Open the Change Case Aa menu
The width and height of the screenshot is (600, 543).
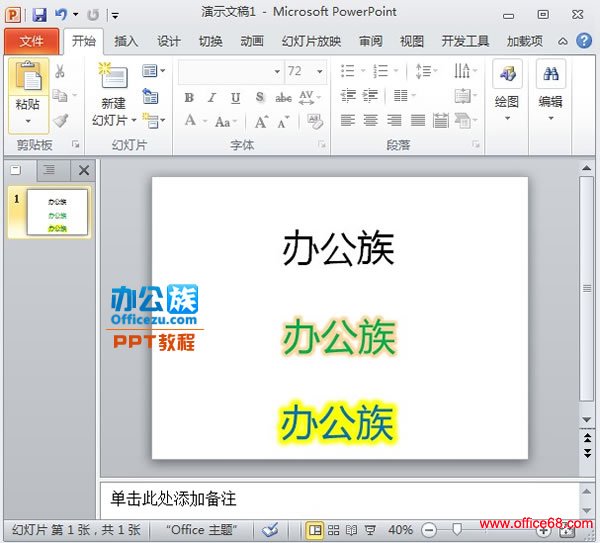pos(226,122)
